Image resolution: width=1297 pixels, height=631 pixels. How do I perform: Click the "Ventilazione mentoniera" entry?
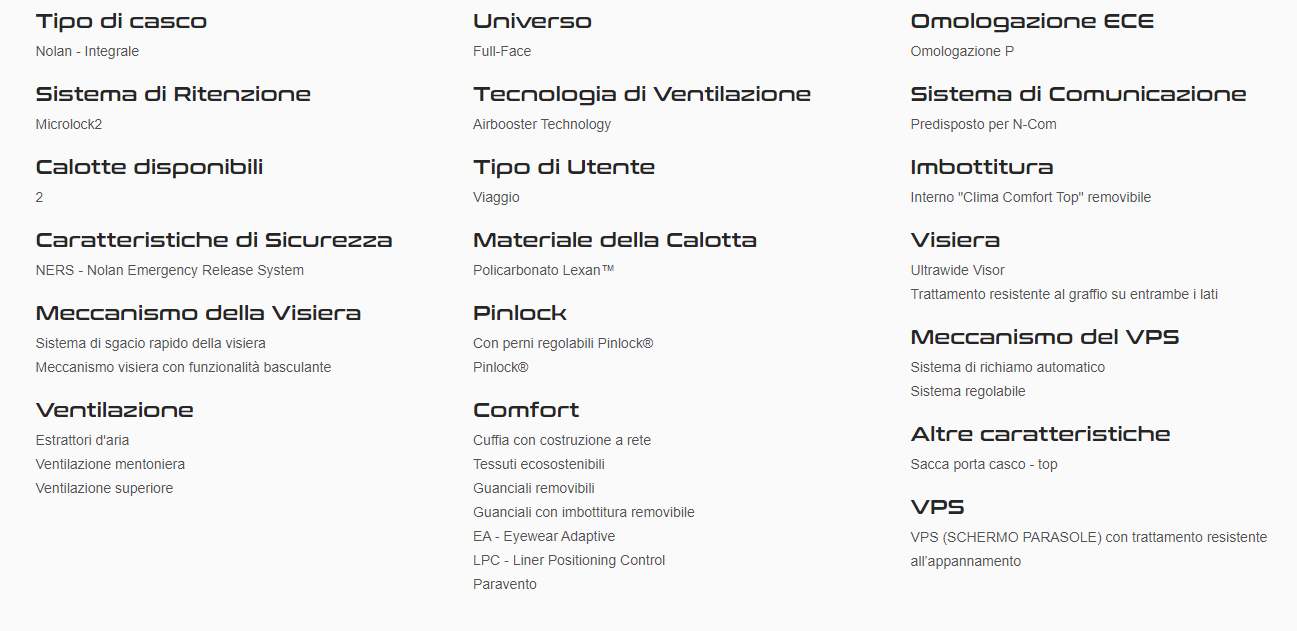tap(110, 464)
